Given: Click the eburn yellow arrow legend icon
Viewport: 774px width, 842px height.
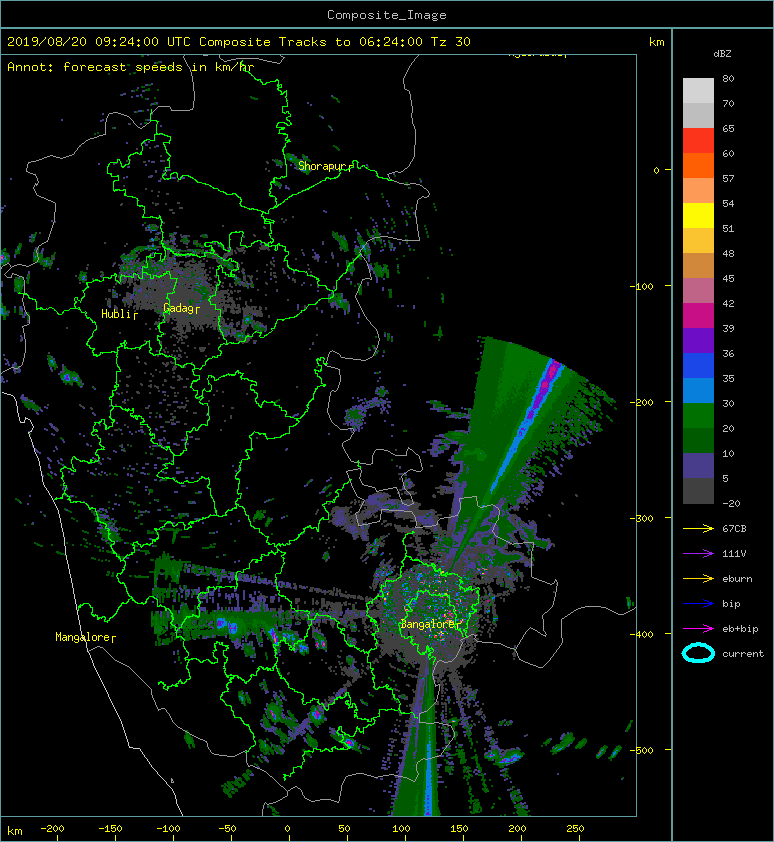Looking at the screenshot, I should [x=698, y=578].
